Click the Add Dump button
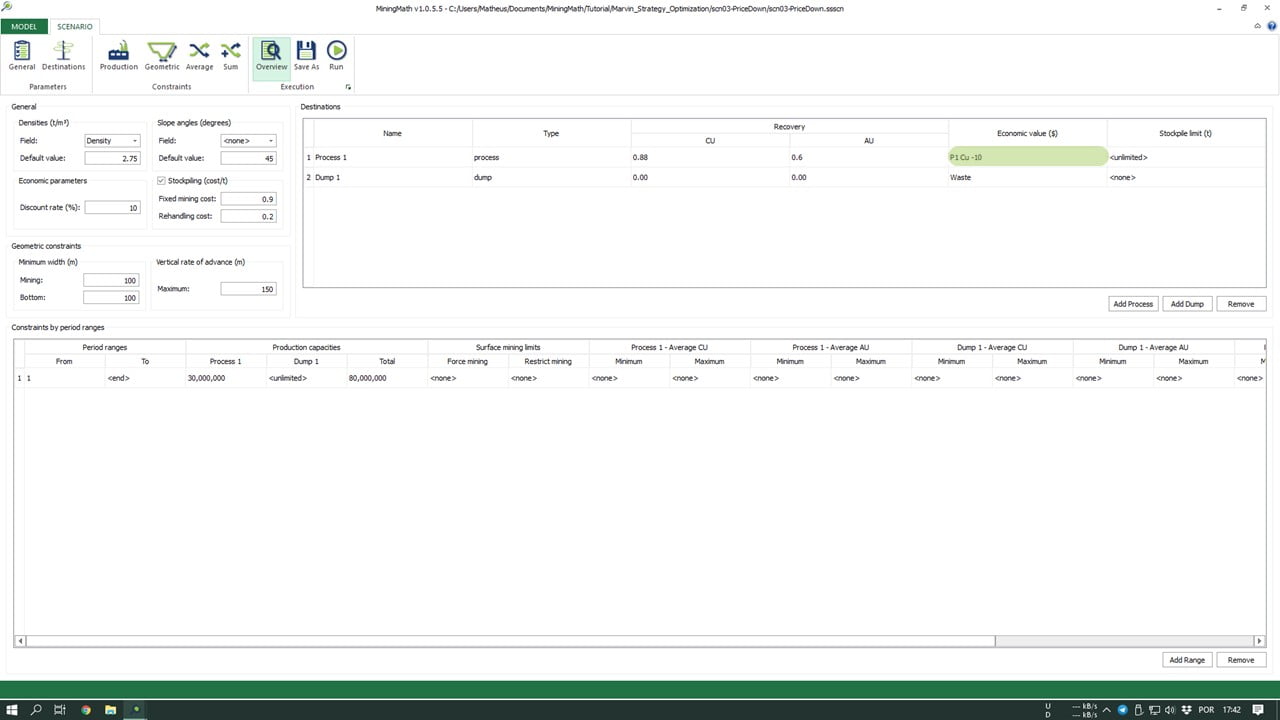This screenshot has width=1280, height=720. tap(1187, 303)
